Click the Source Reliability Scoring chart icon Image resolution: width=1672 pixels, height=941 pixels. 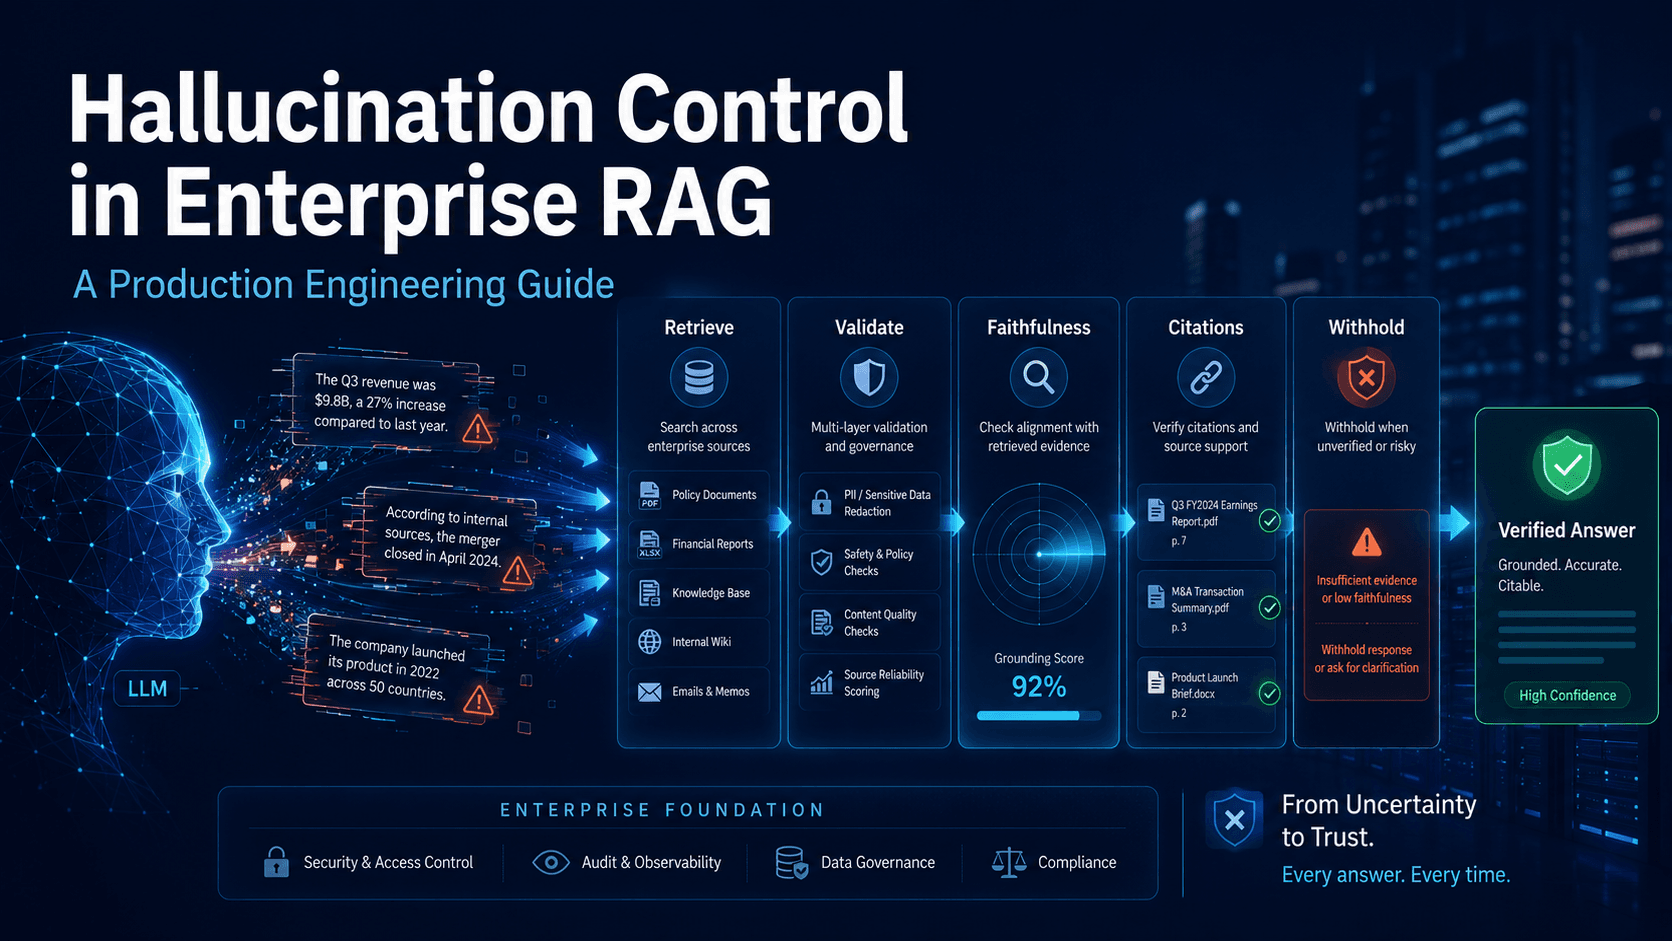[x=821, y=683]
